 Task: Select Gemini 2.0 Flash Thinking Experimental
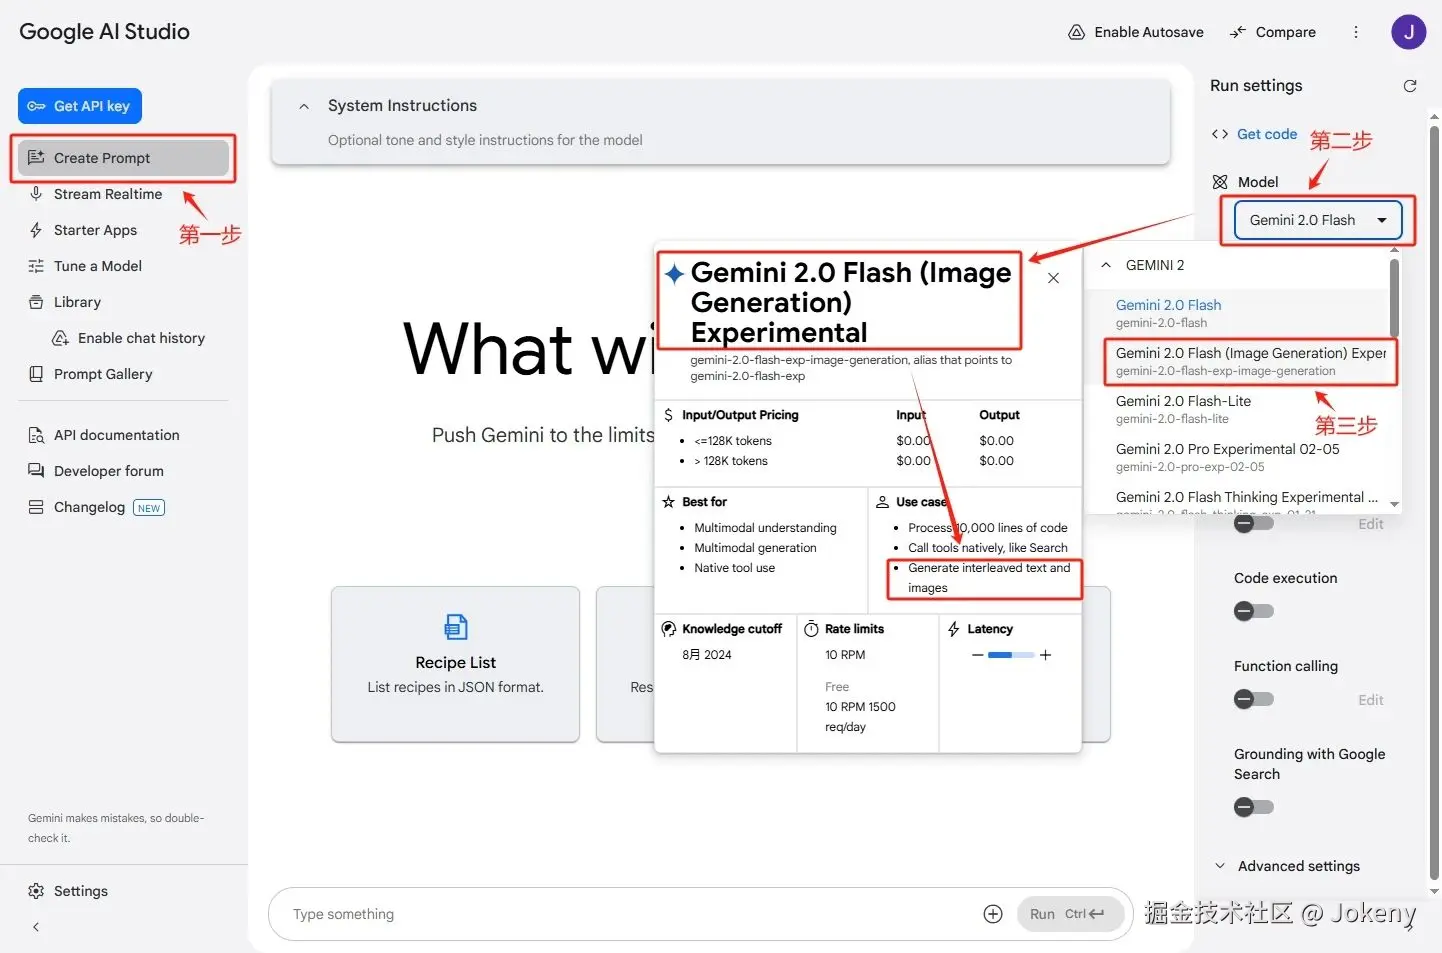tap(1237, 500)
